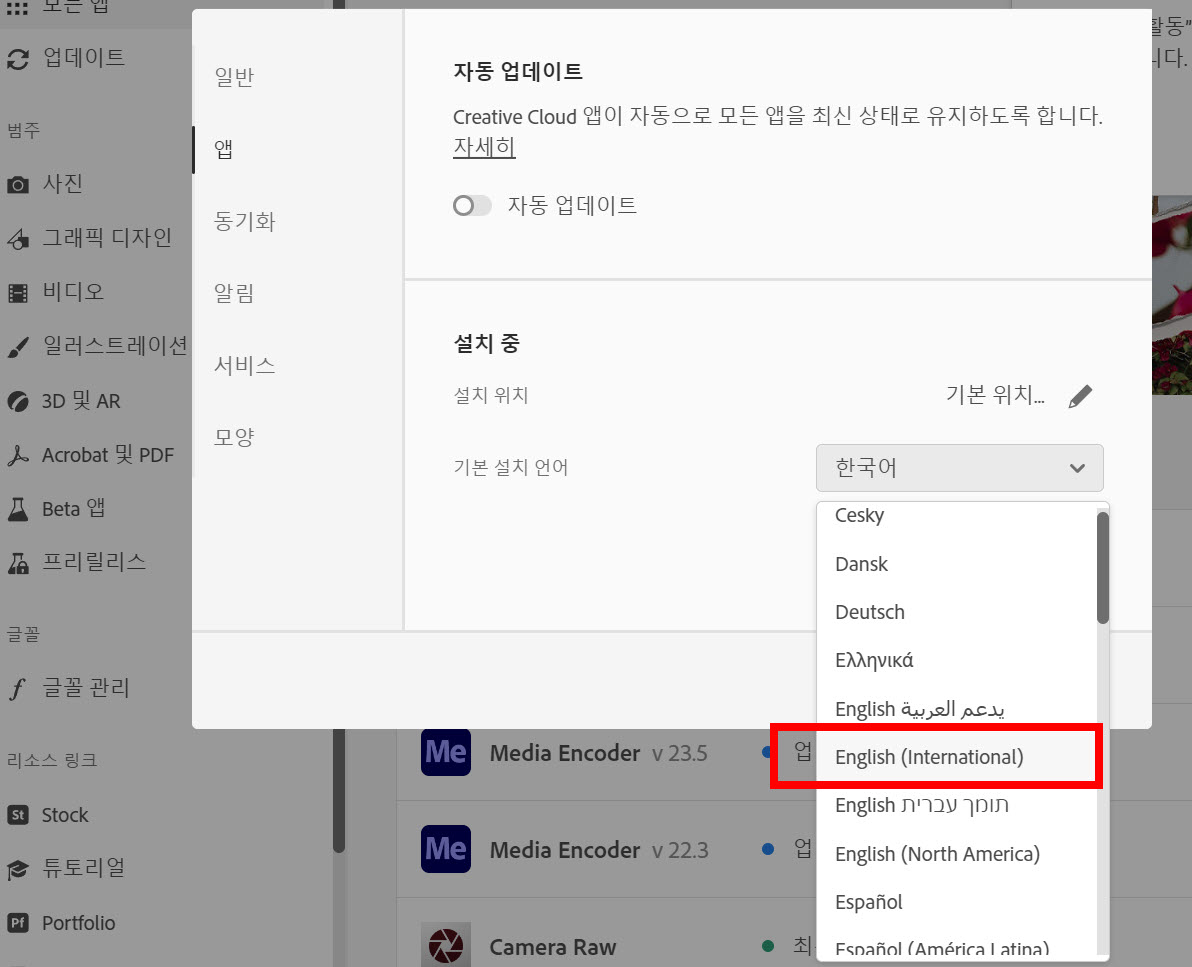This screenshot has height=967, width=1192.
Task: Click the Media Encoder v 23.5 row title
Action: tap(565, 753)
